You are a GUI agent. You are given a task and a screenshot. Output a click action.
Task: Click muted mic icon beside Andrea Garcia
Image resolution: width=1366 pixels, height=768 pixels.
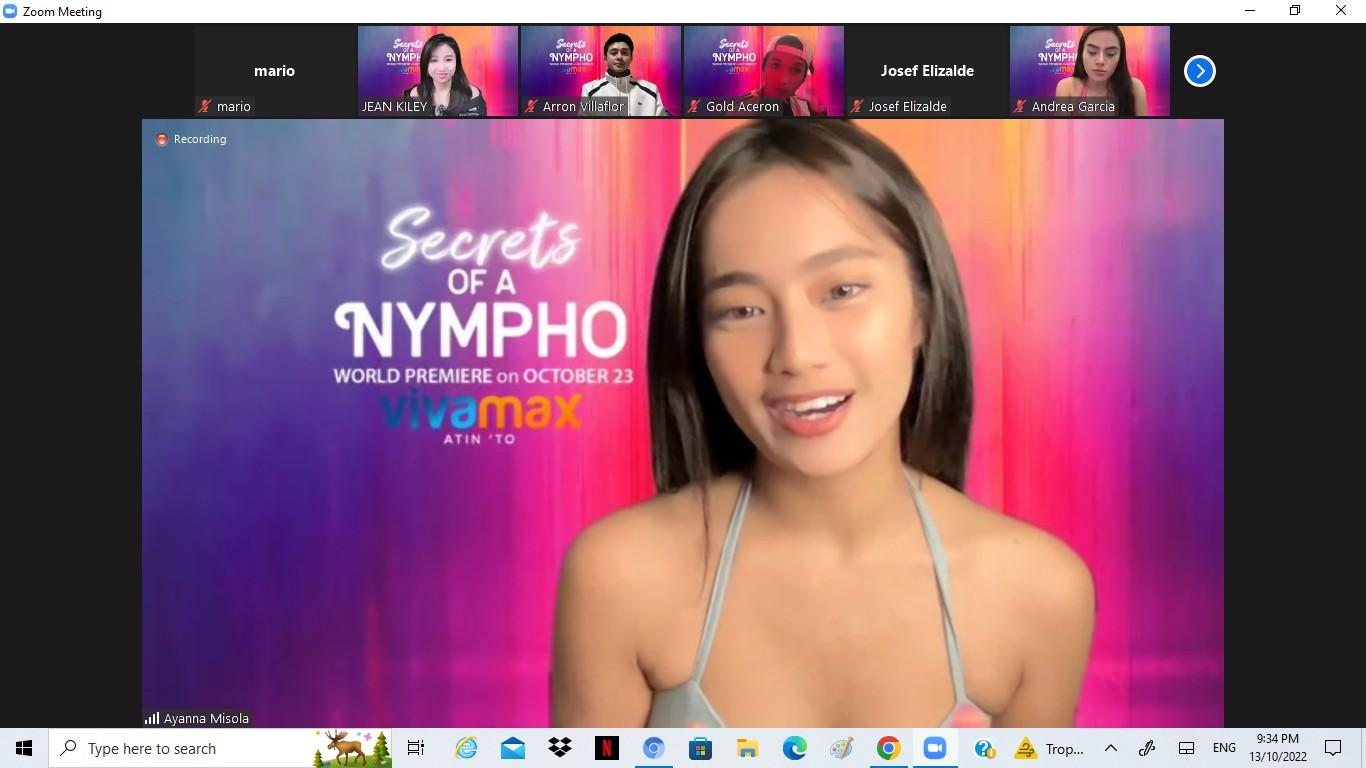(1021, 106)
